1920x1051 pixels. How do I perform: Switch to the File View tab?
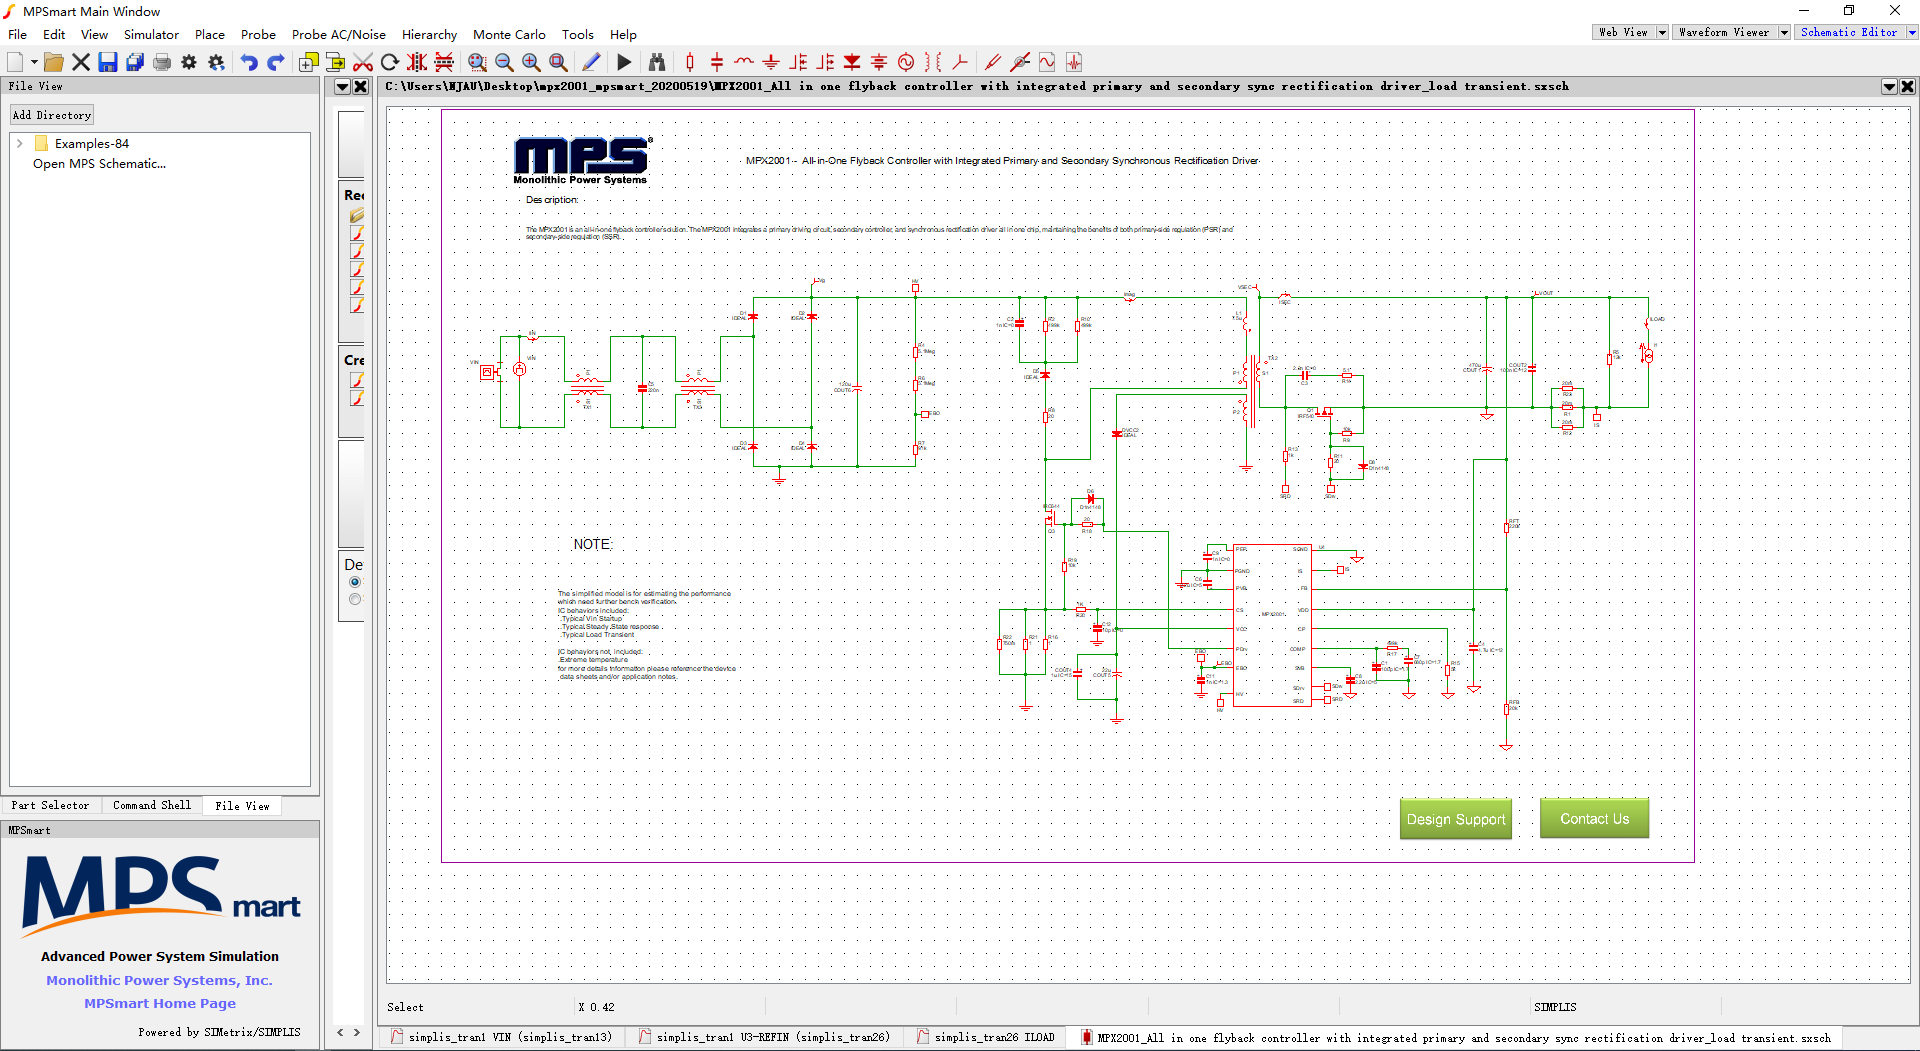[x=242, y=805]
